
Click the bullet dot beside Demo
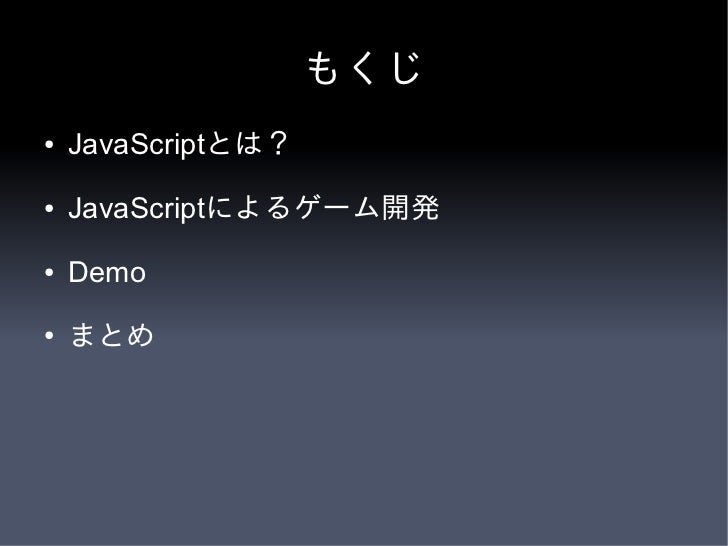point(49,273)
